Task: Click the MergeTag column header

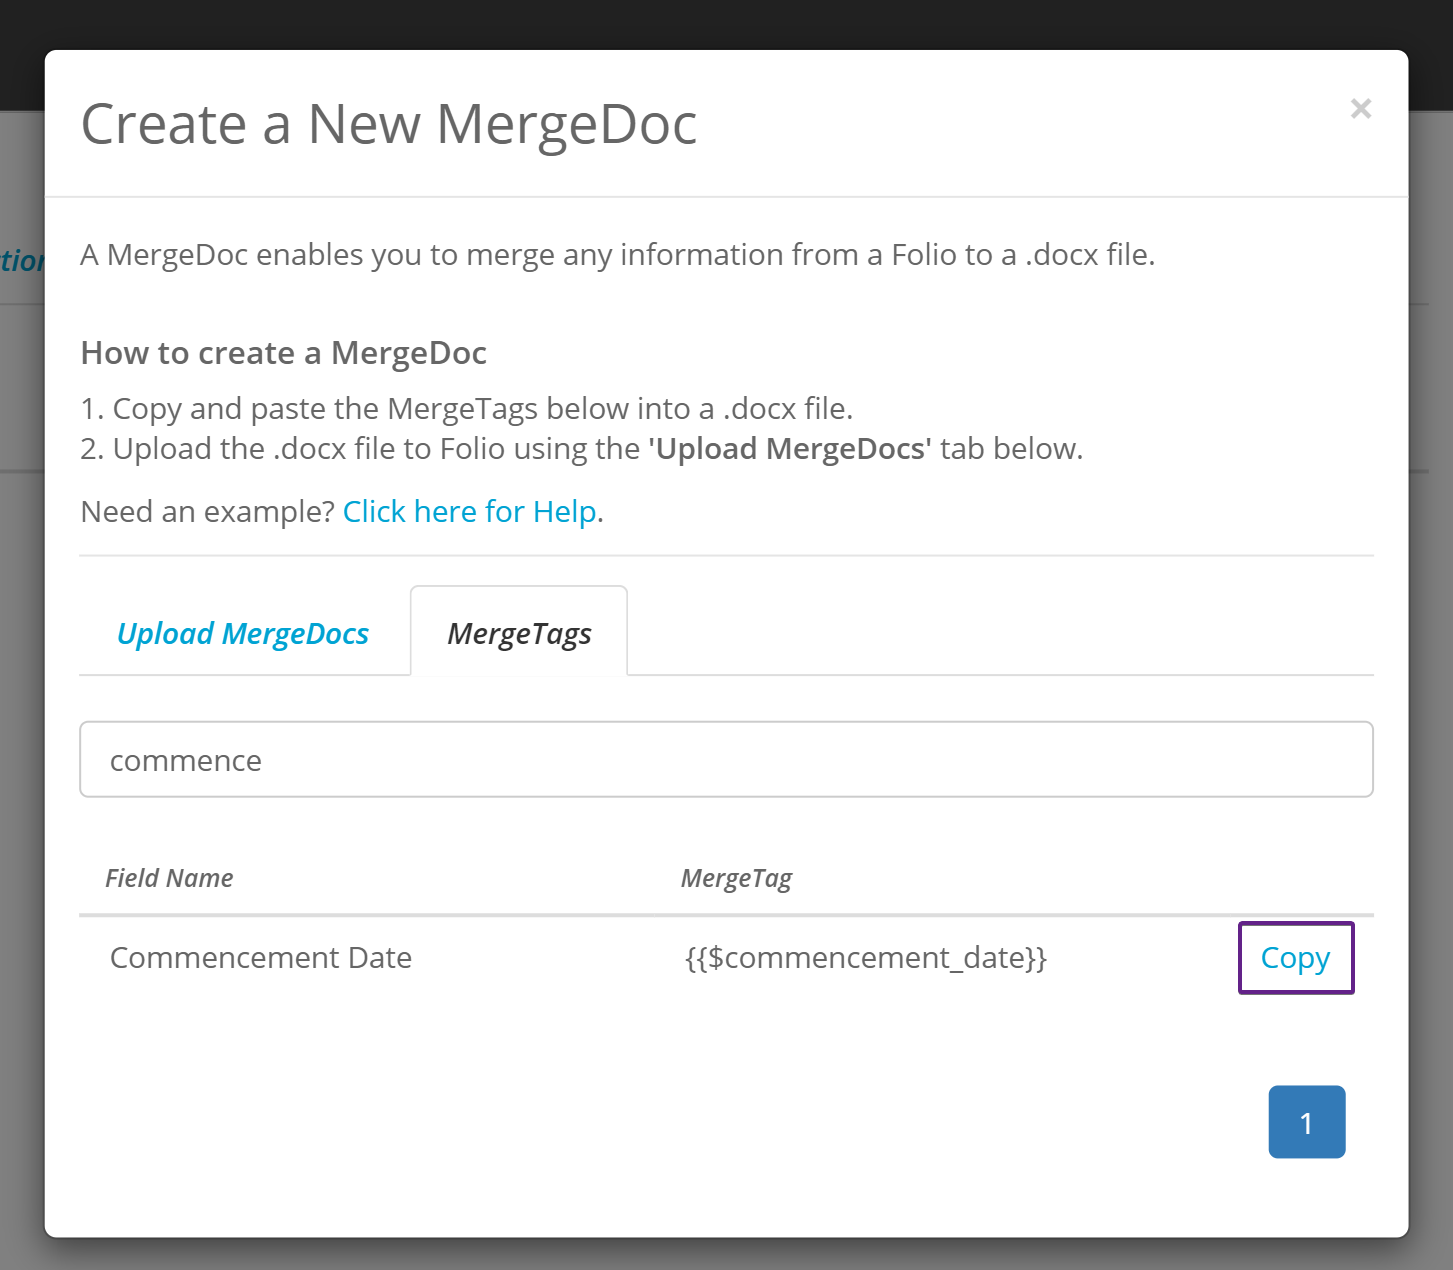Action: pos(736,878)
